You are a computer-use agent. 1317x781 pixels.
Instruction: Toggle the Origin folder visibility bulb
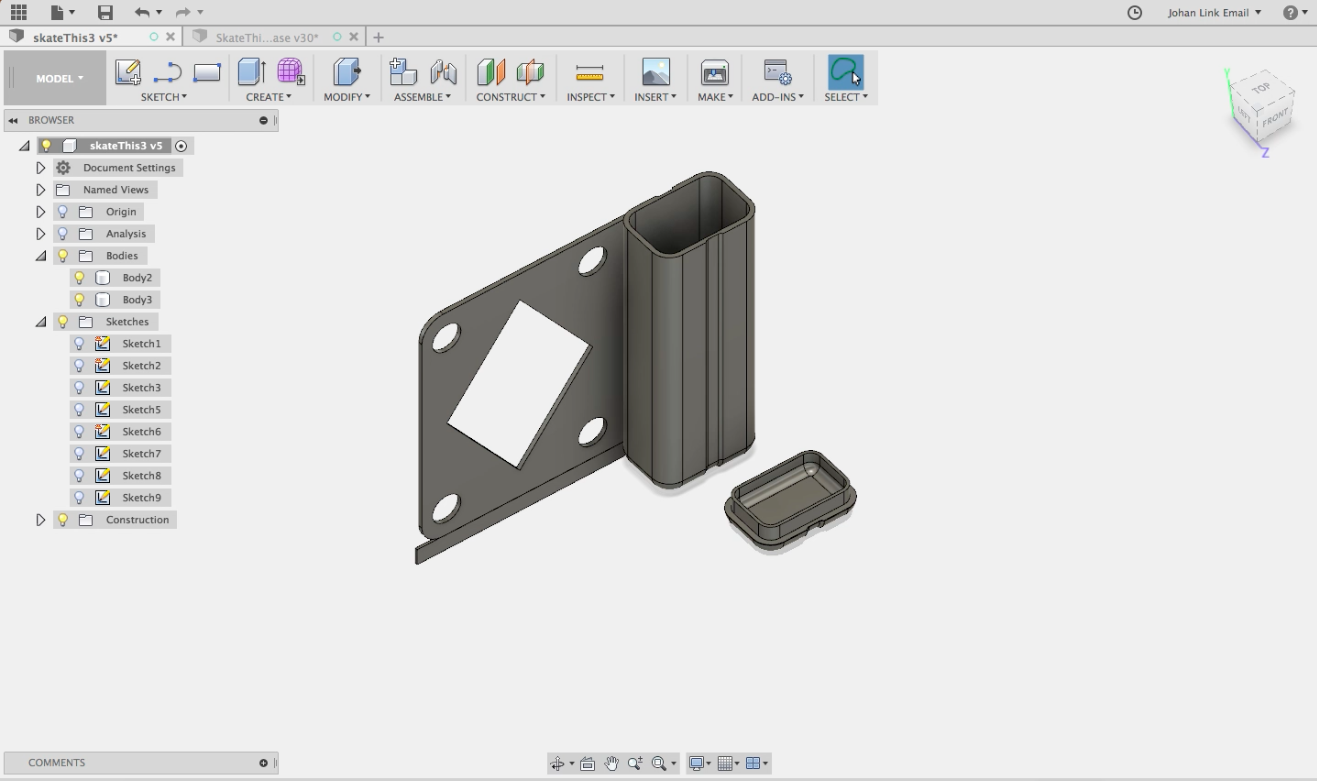[63, 212]
